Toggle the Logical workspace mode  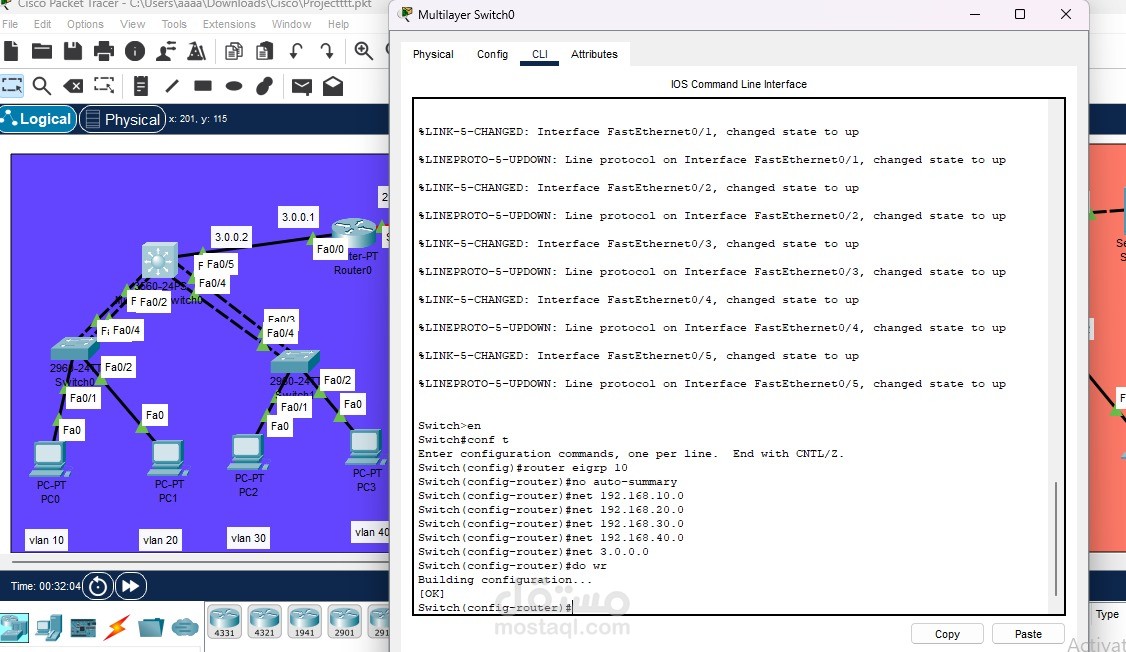pyautogui.click(x=38, y=118)
